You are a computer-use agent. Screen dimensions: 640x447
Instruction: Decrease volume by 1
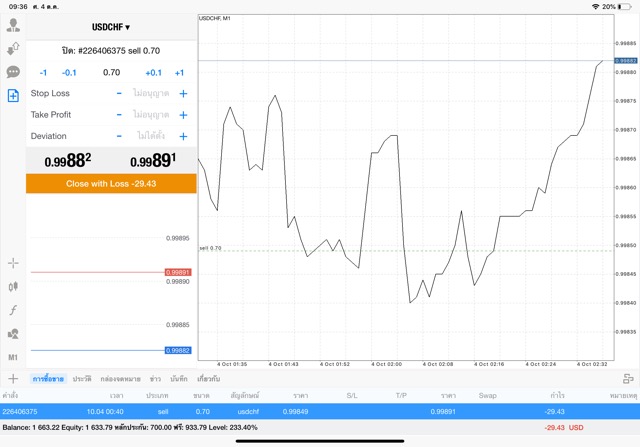tap(43, 73)
